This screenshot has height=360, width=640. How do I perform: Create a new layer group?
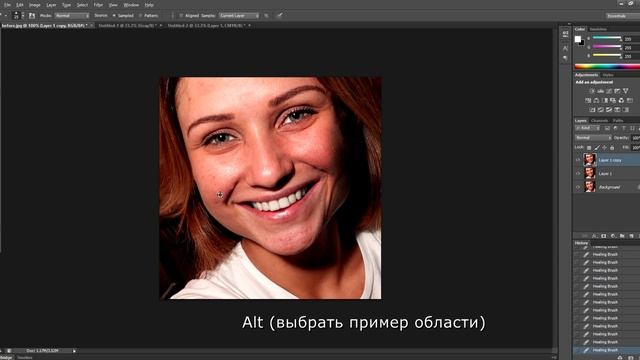pos(622,236)
